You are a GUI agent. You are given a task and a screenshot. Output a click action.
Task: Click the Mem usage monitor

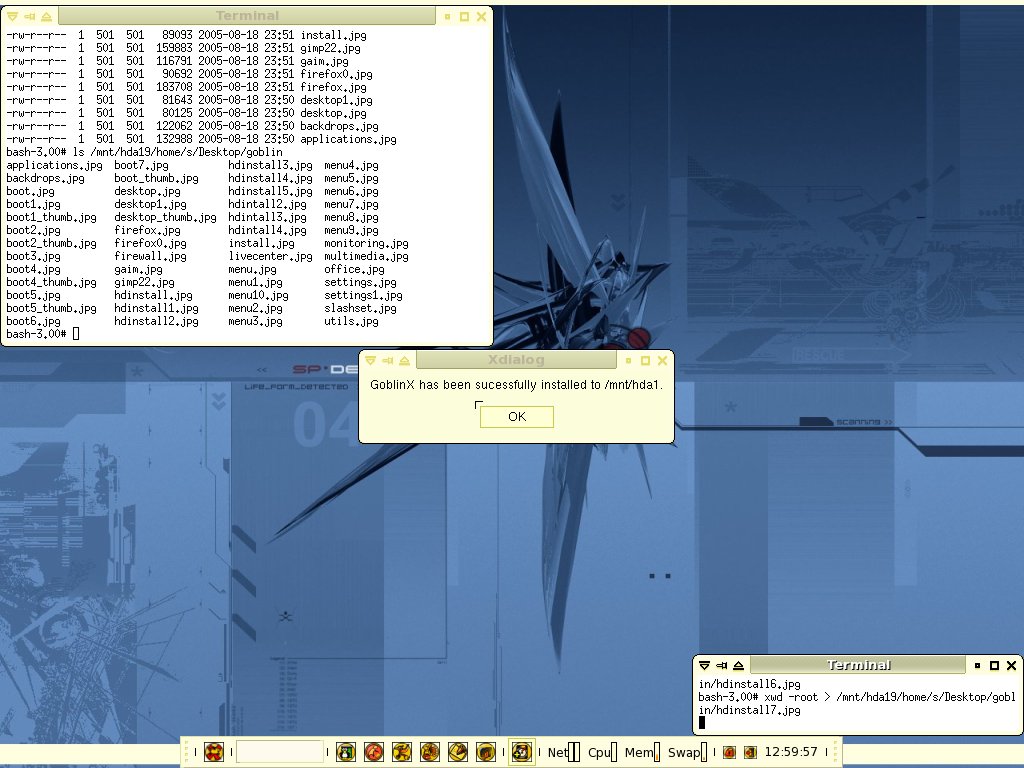click(x=642, y=752)
